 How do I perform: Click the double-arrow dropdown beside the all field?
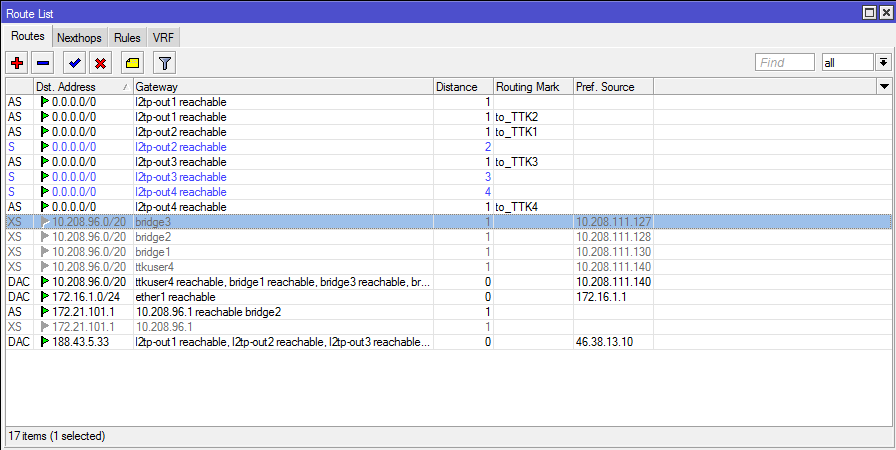click(x=883, y=63)
